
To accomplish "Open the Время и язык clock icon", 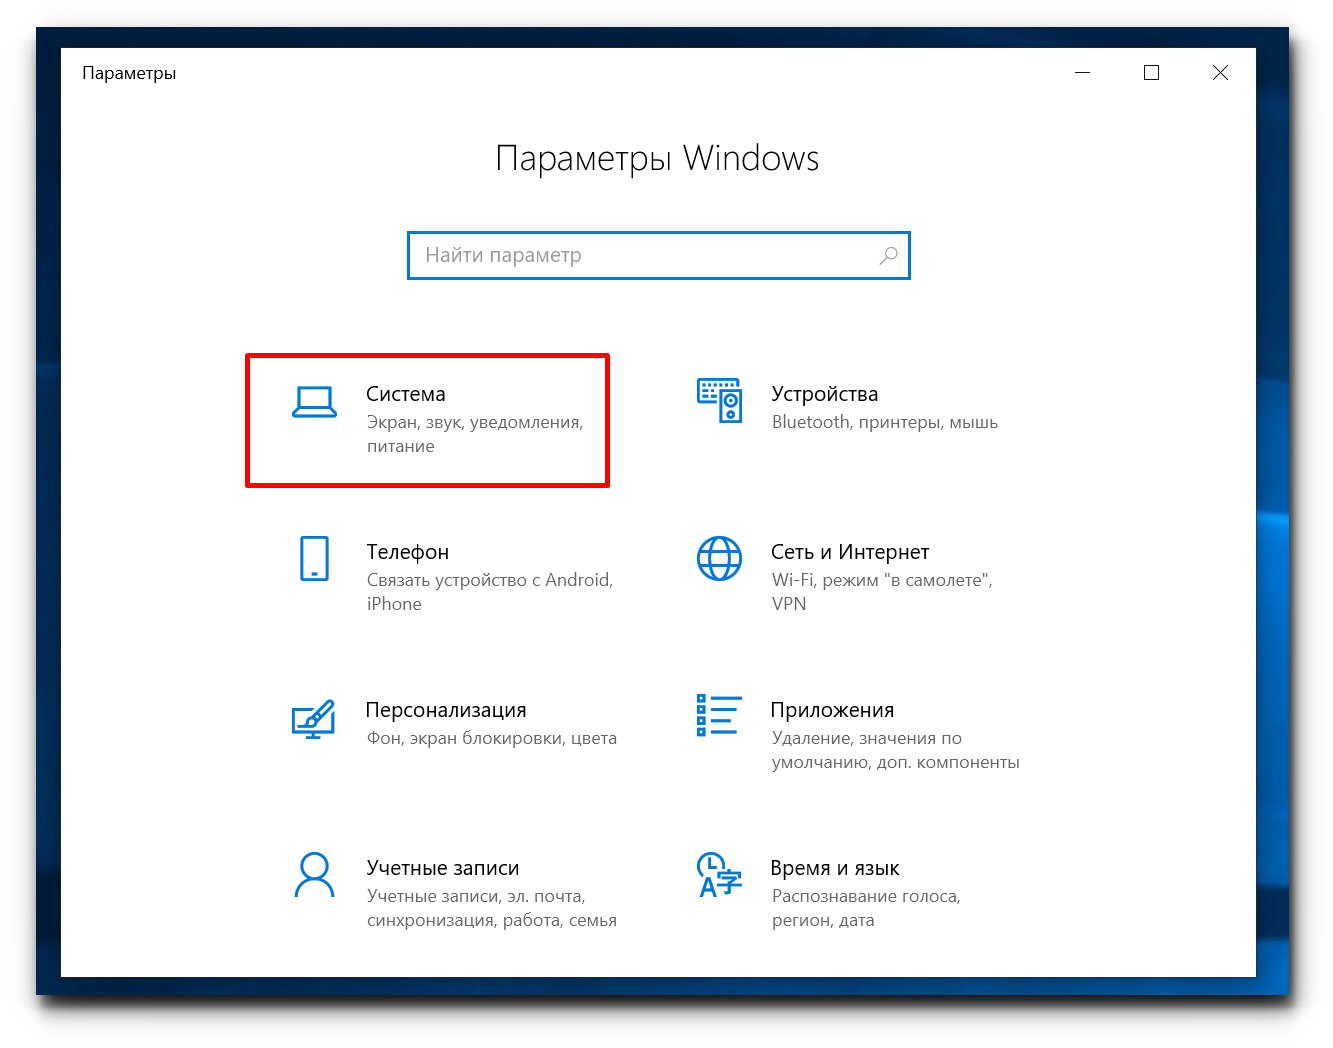I will (719, 874).
